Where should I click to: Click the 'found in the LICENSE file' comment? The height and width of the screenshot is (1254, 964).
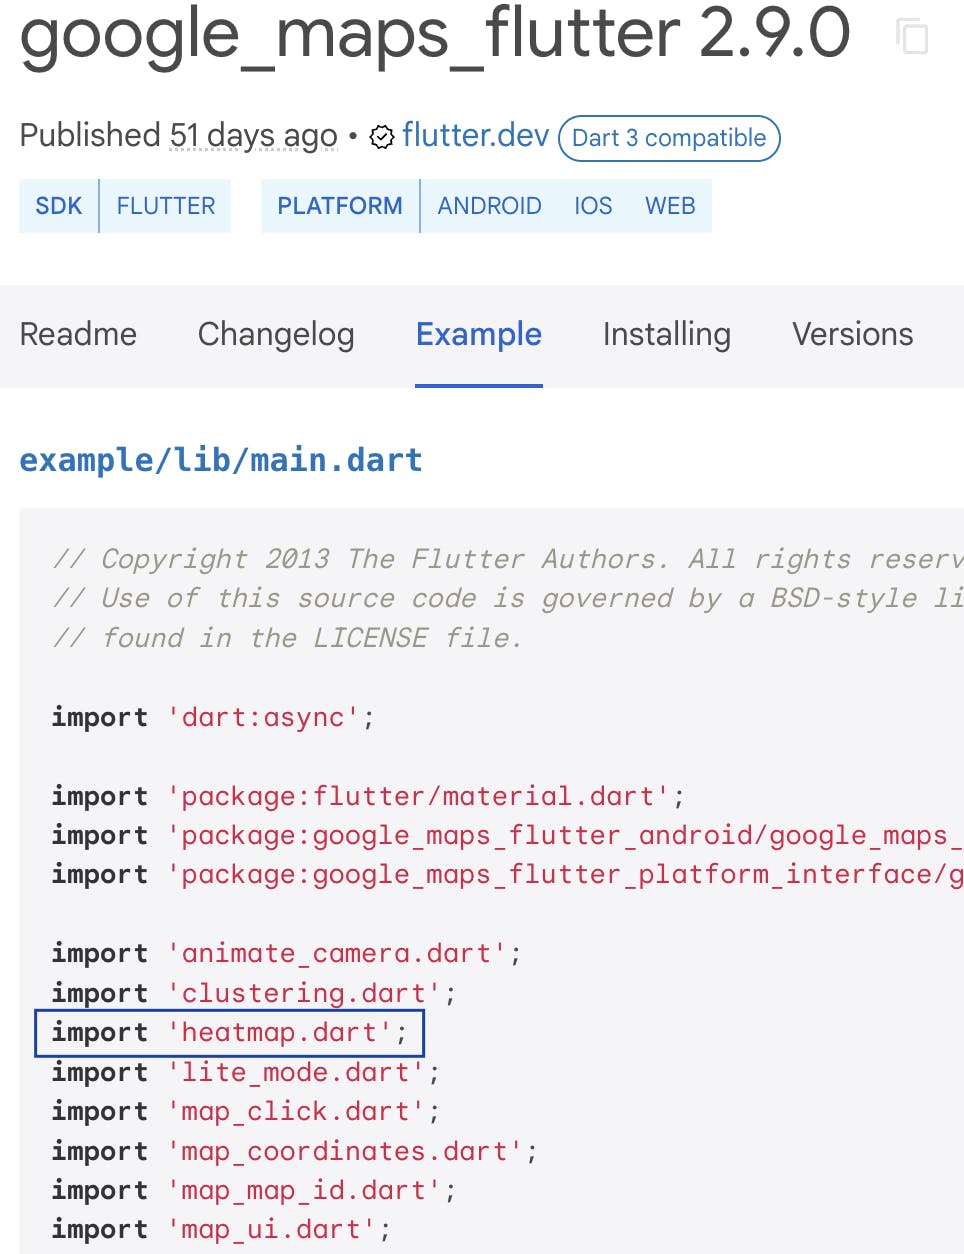pyautogui.click(x=287, y=638)
